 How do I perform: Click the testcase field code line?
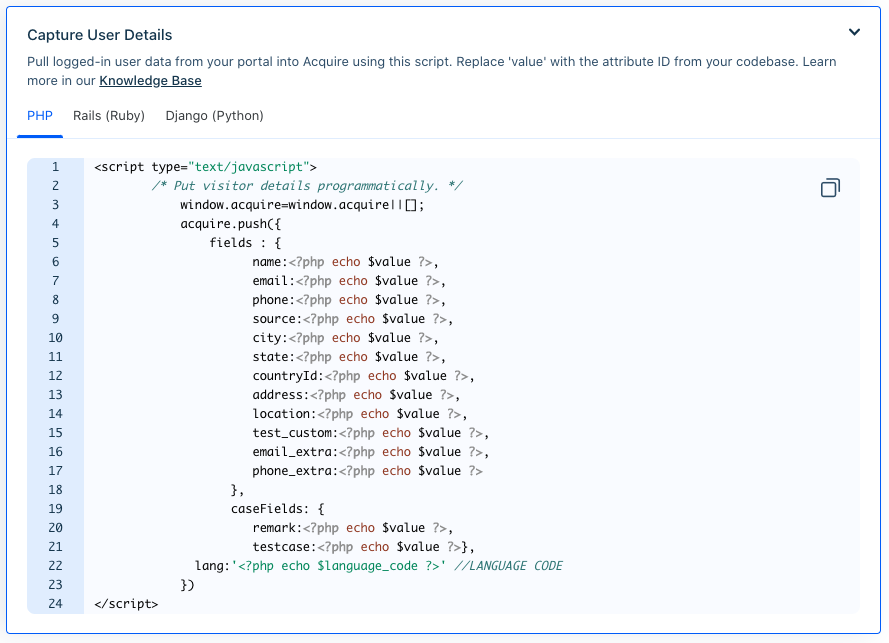click(363, 547)
